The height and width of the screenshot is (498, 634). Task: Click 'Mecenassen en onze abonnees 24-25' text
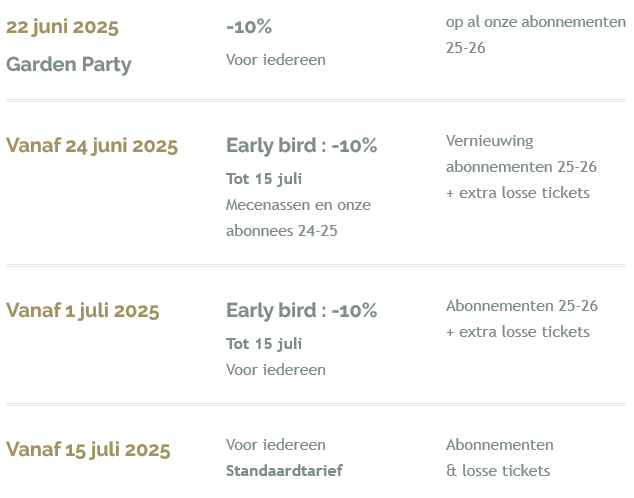[298, 217]
